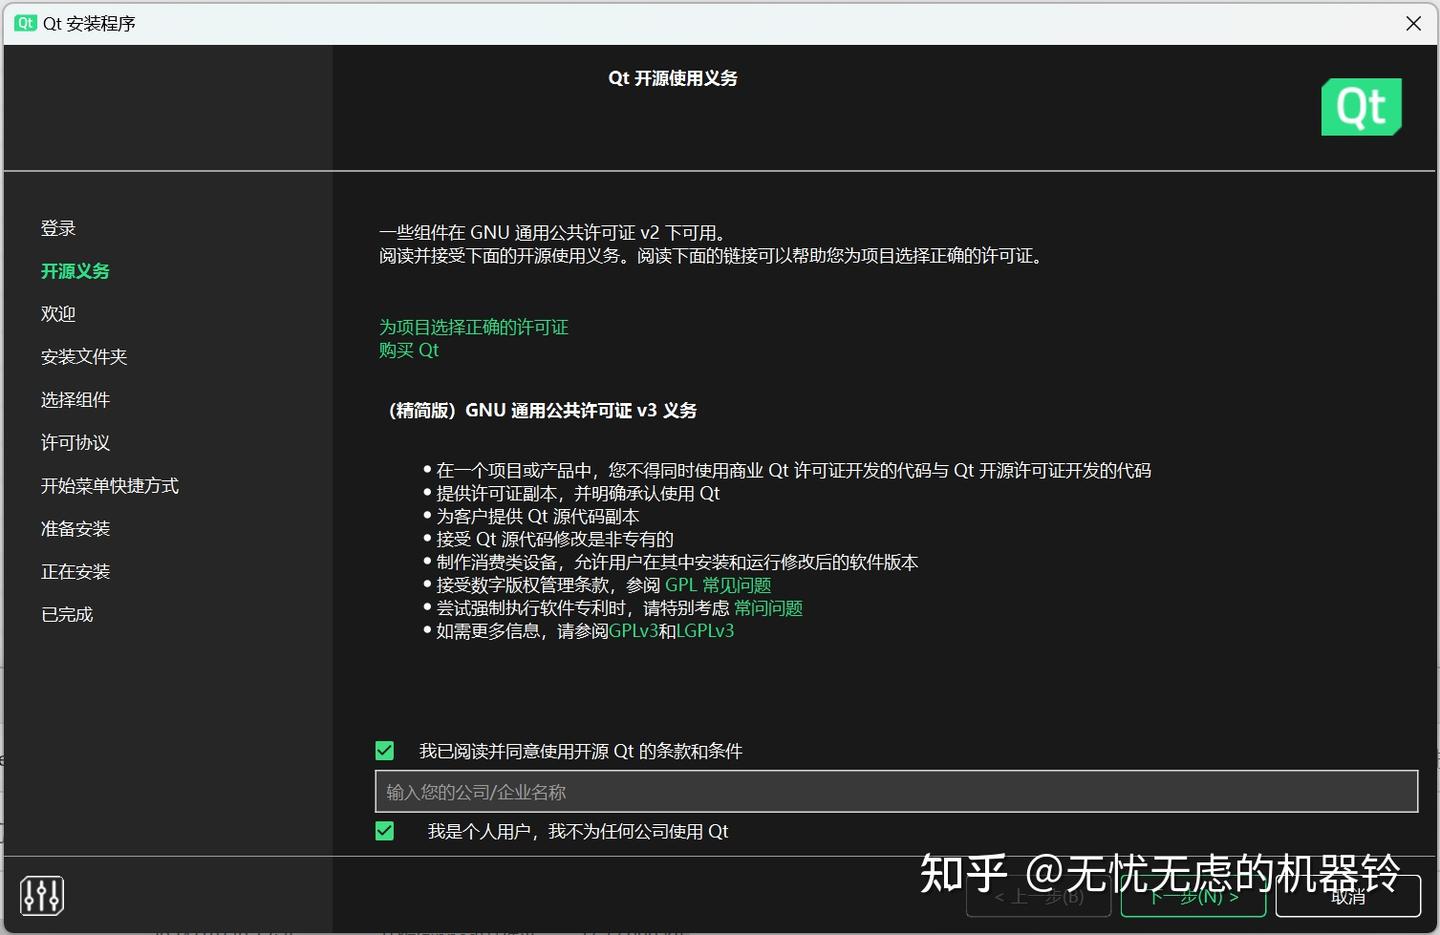1440x935 pixels.
Task: Open the GPL 常见问题 link
Action: click(717, 584)
